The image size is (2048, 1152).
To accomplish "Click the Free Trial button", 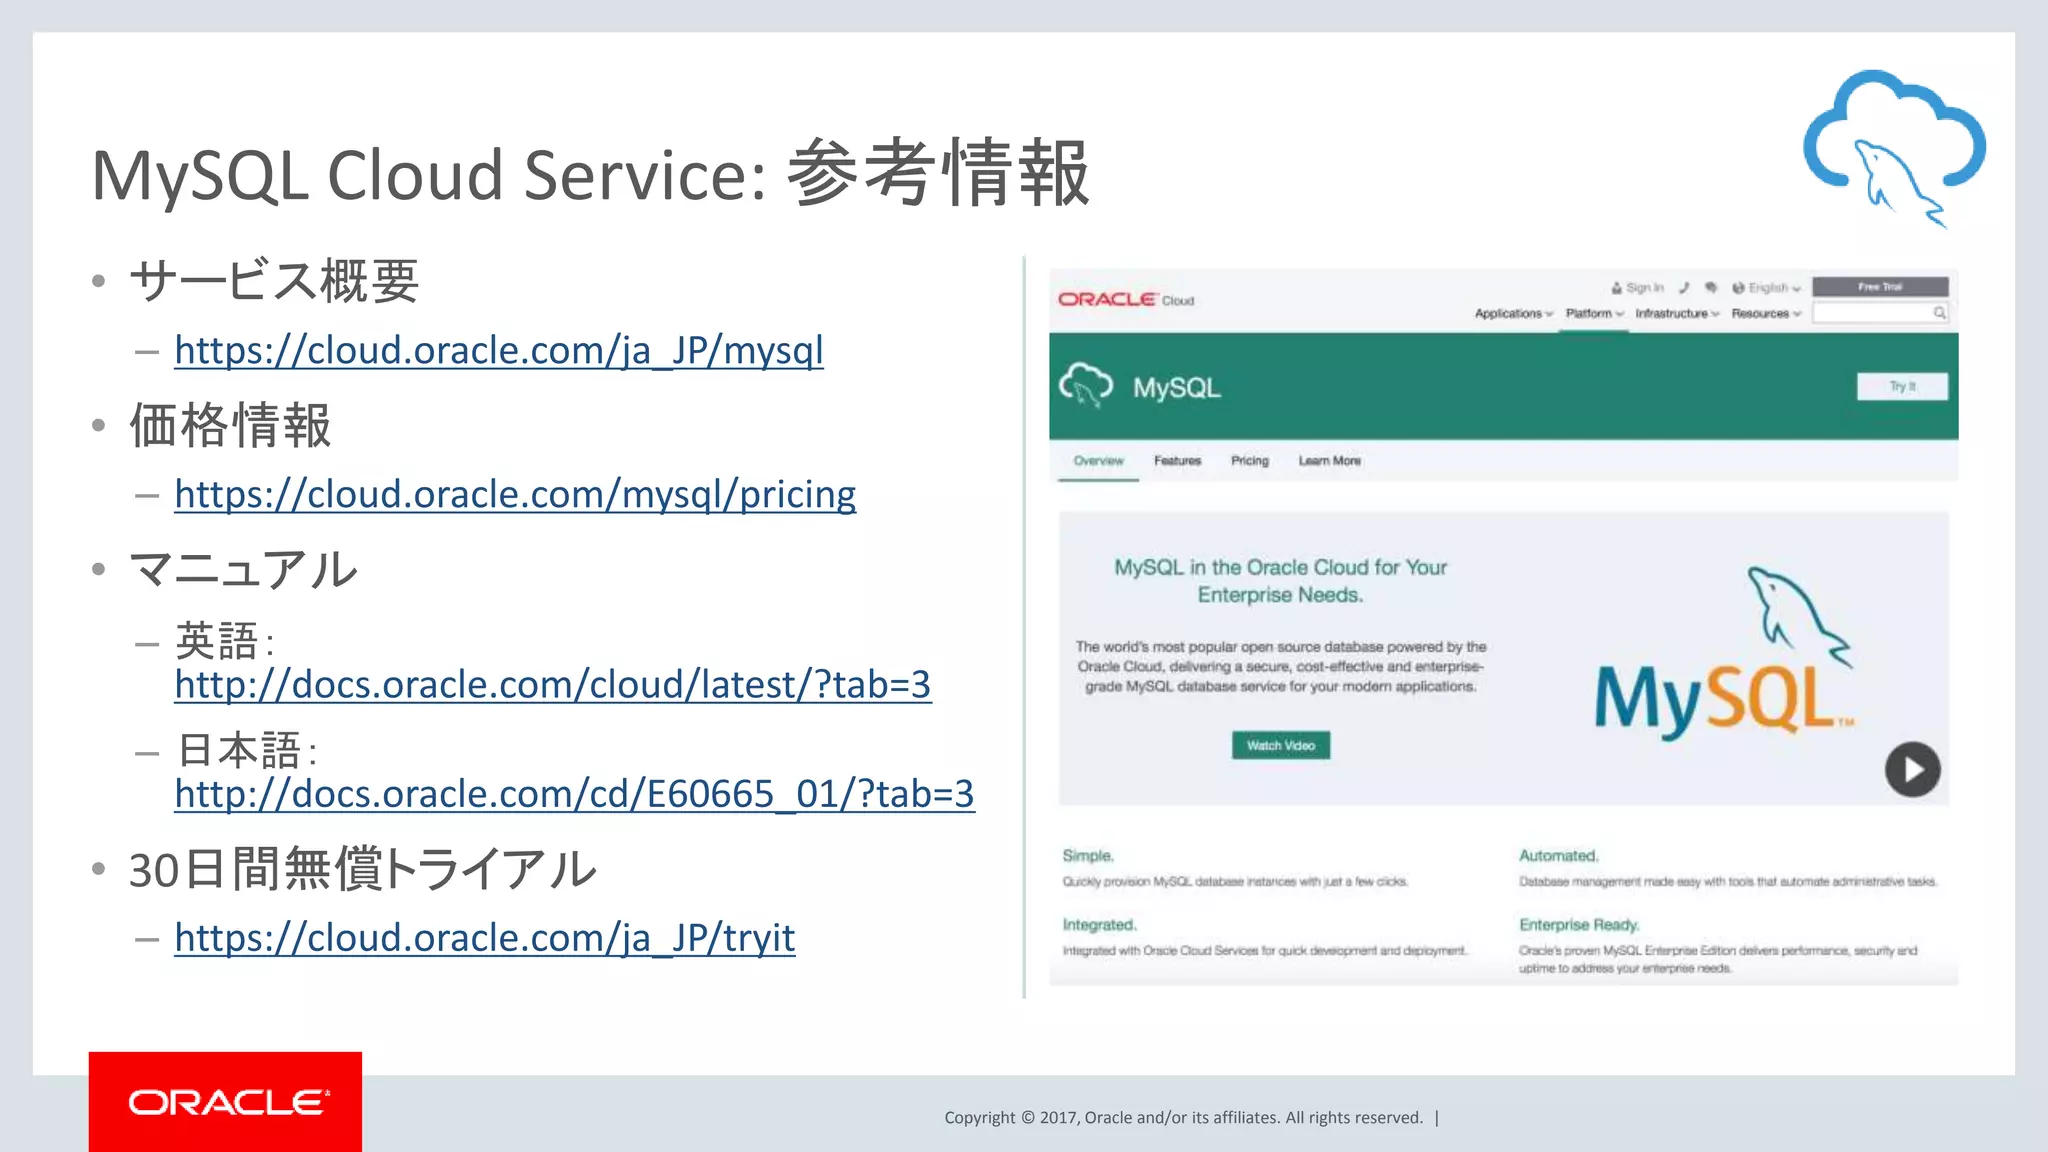I will click(1880, 287).
